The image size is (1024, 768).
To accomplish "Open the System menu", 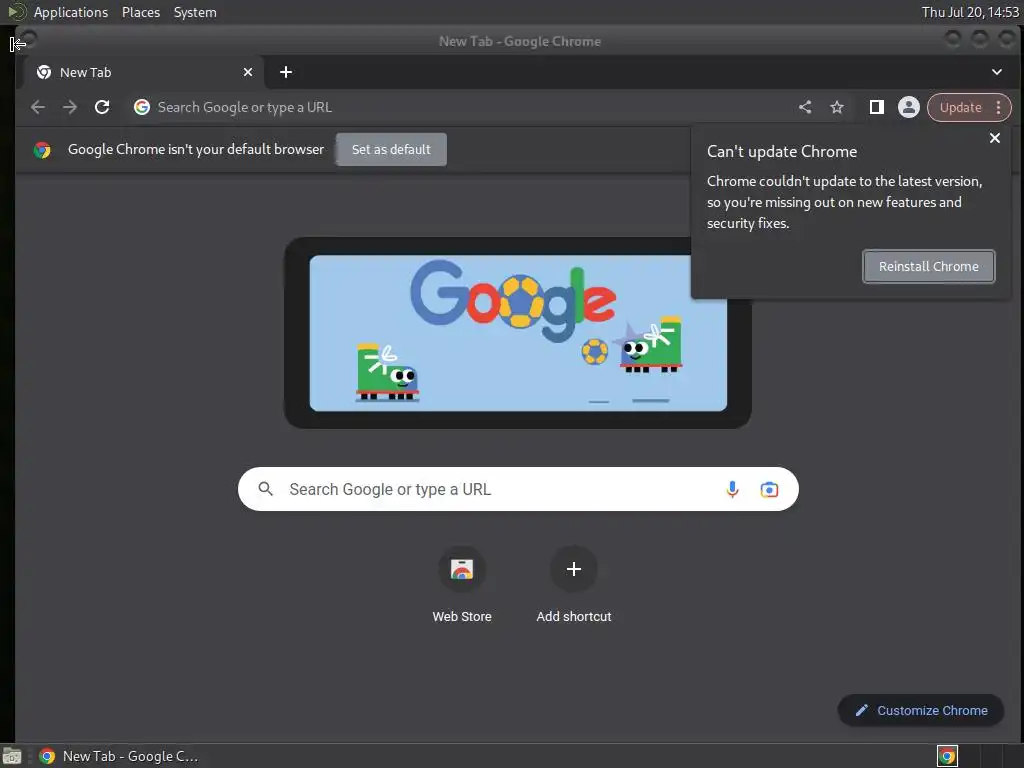I will click(x=195, y=12).
